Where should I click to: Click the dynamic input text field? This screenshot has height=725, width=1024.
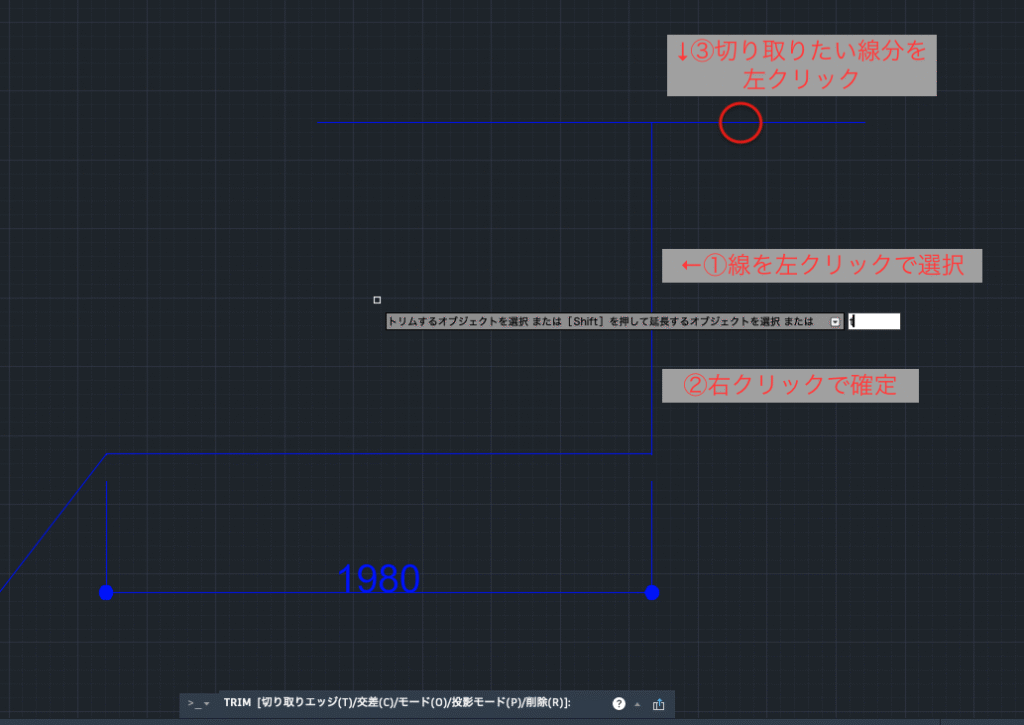pyautogui.click(x=874, y=322)
